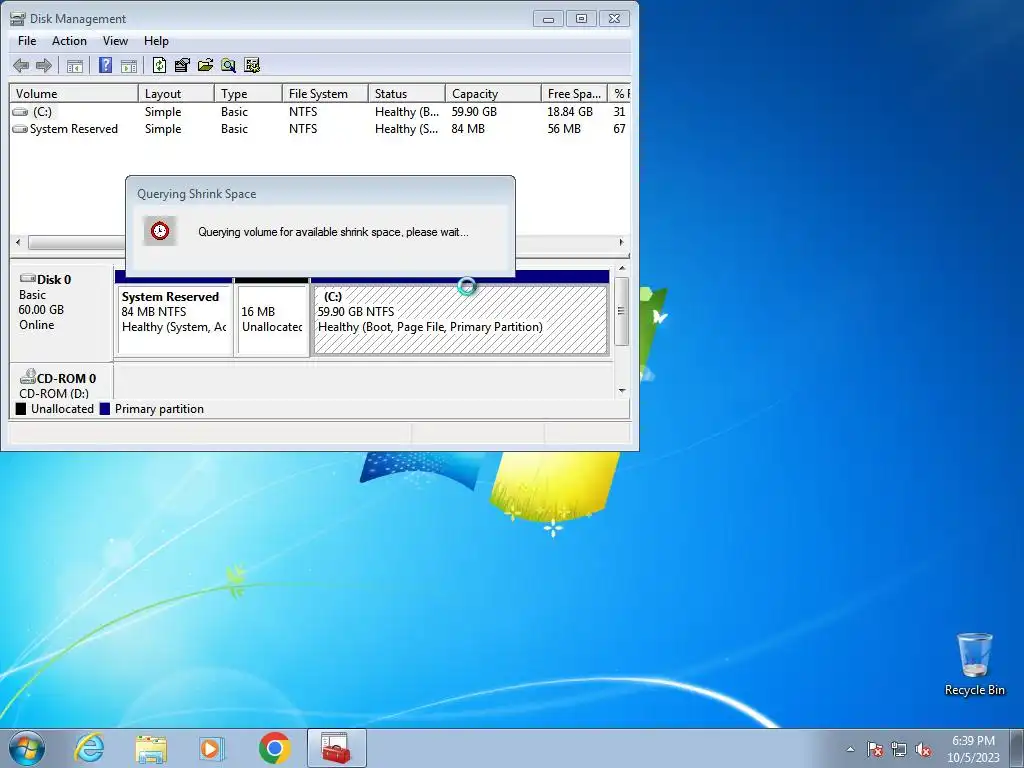The width and height of the screenshot is (1024, 768).
Task: Click the Disk 0 drive icon
Action: point(28,279)
